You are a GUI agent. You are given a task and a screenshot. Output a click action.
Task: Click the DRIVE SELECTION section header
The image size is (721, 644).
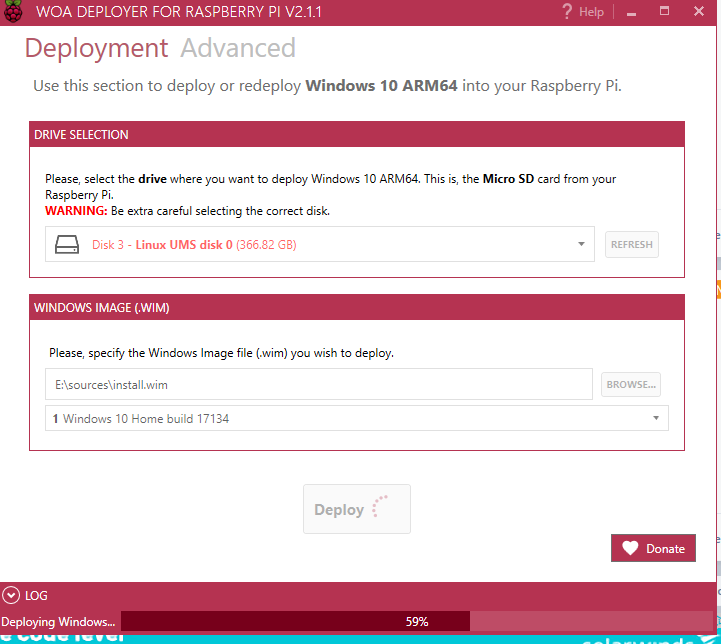pyautogui.click(x=357, y=135)
